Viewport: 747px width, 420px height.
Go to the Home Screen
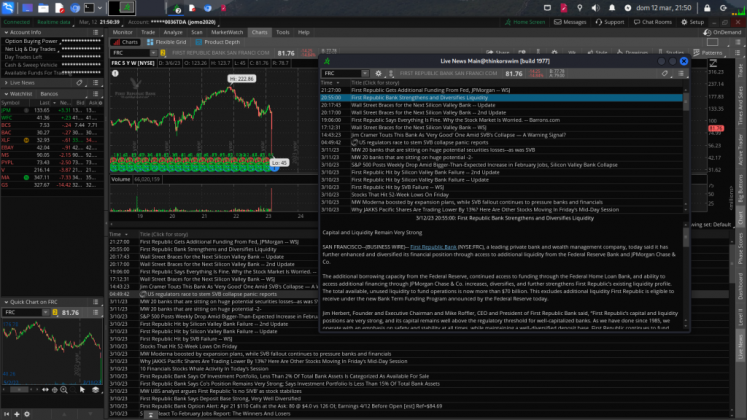pyautogui.click(x=525, y=22)
